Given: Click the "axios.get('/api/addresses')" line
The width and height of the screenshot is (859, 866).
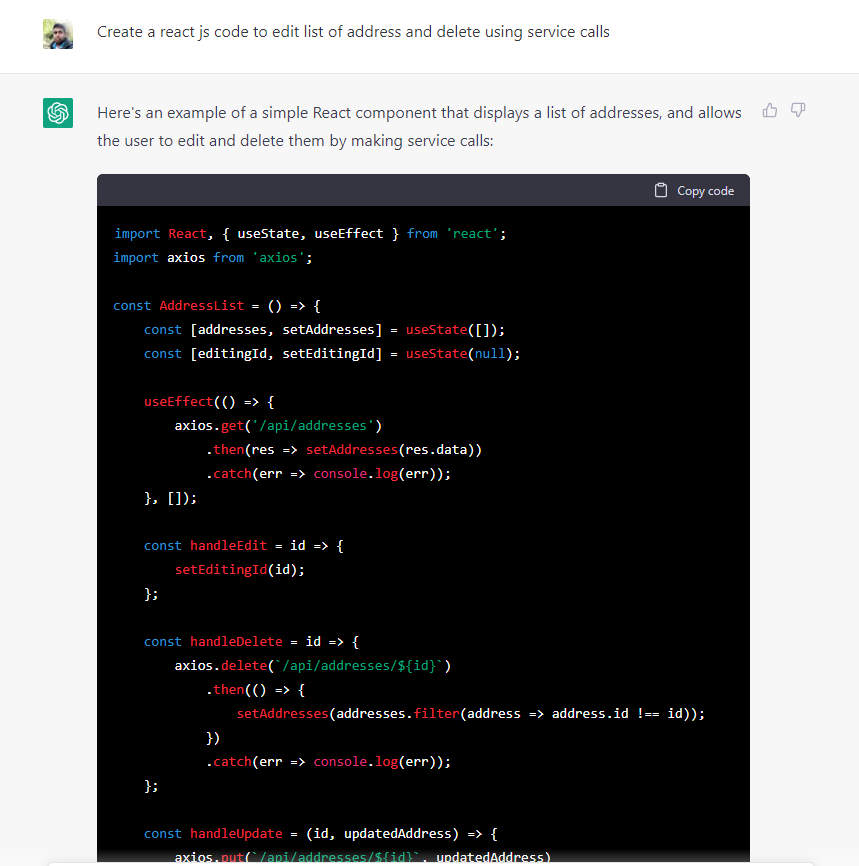Looking at the screenshot, I should 278,426.
